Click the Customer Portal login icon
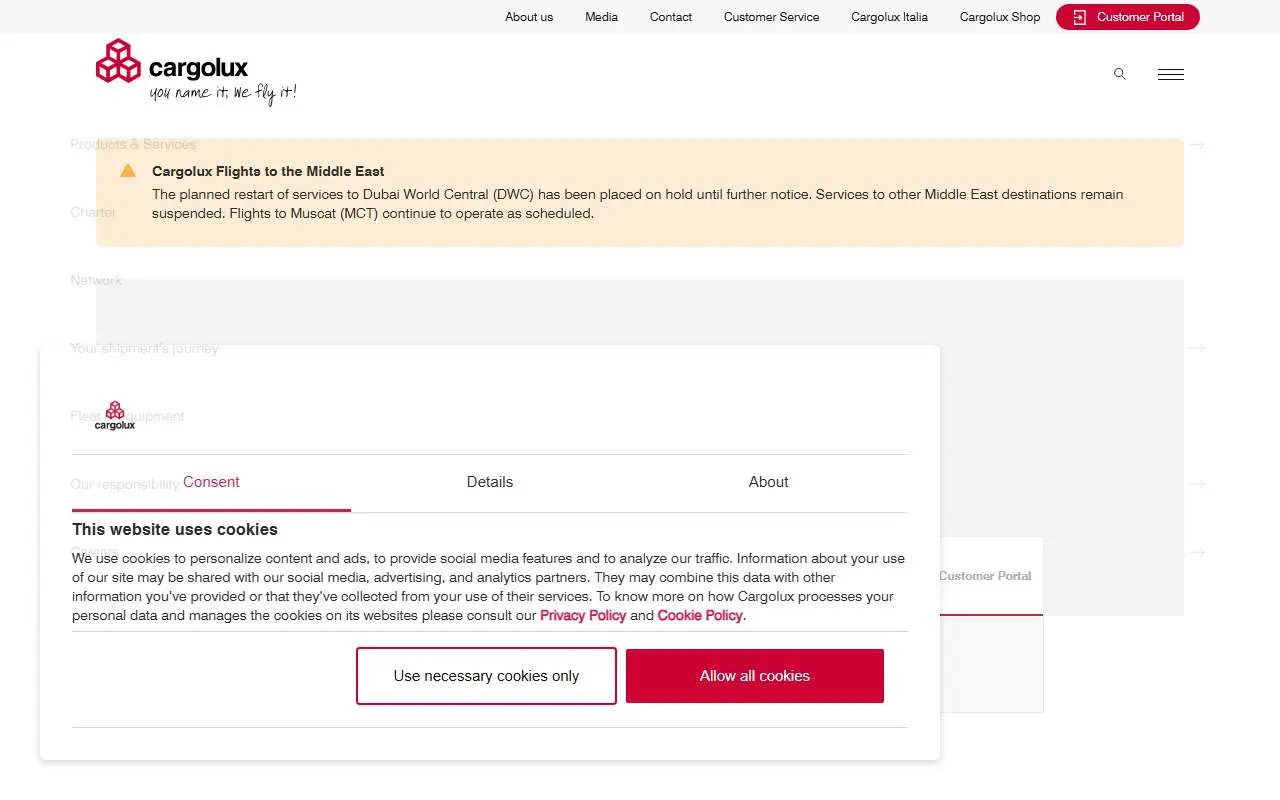 [1079, 17]
